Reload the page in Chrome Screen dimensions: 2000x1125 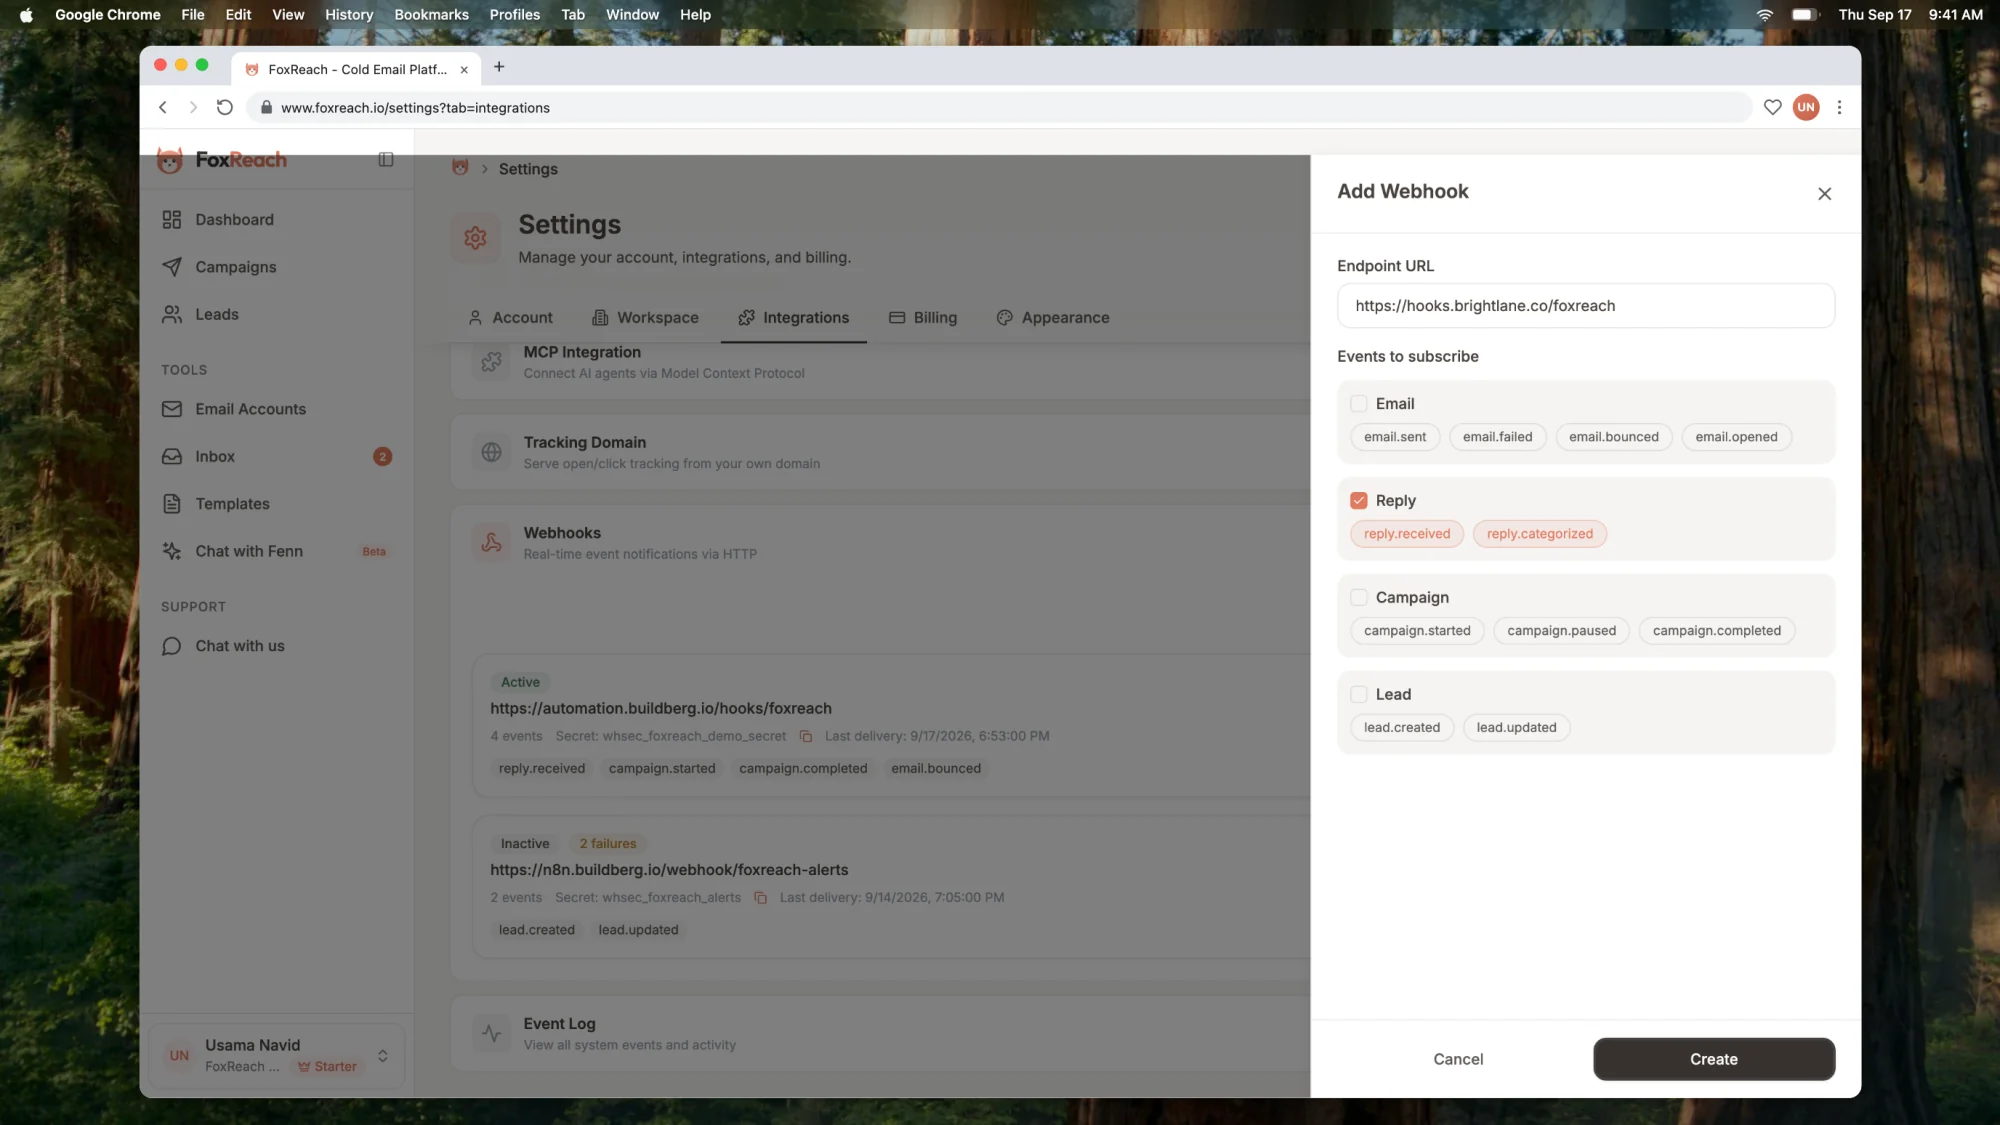[225, 107]
